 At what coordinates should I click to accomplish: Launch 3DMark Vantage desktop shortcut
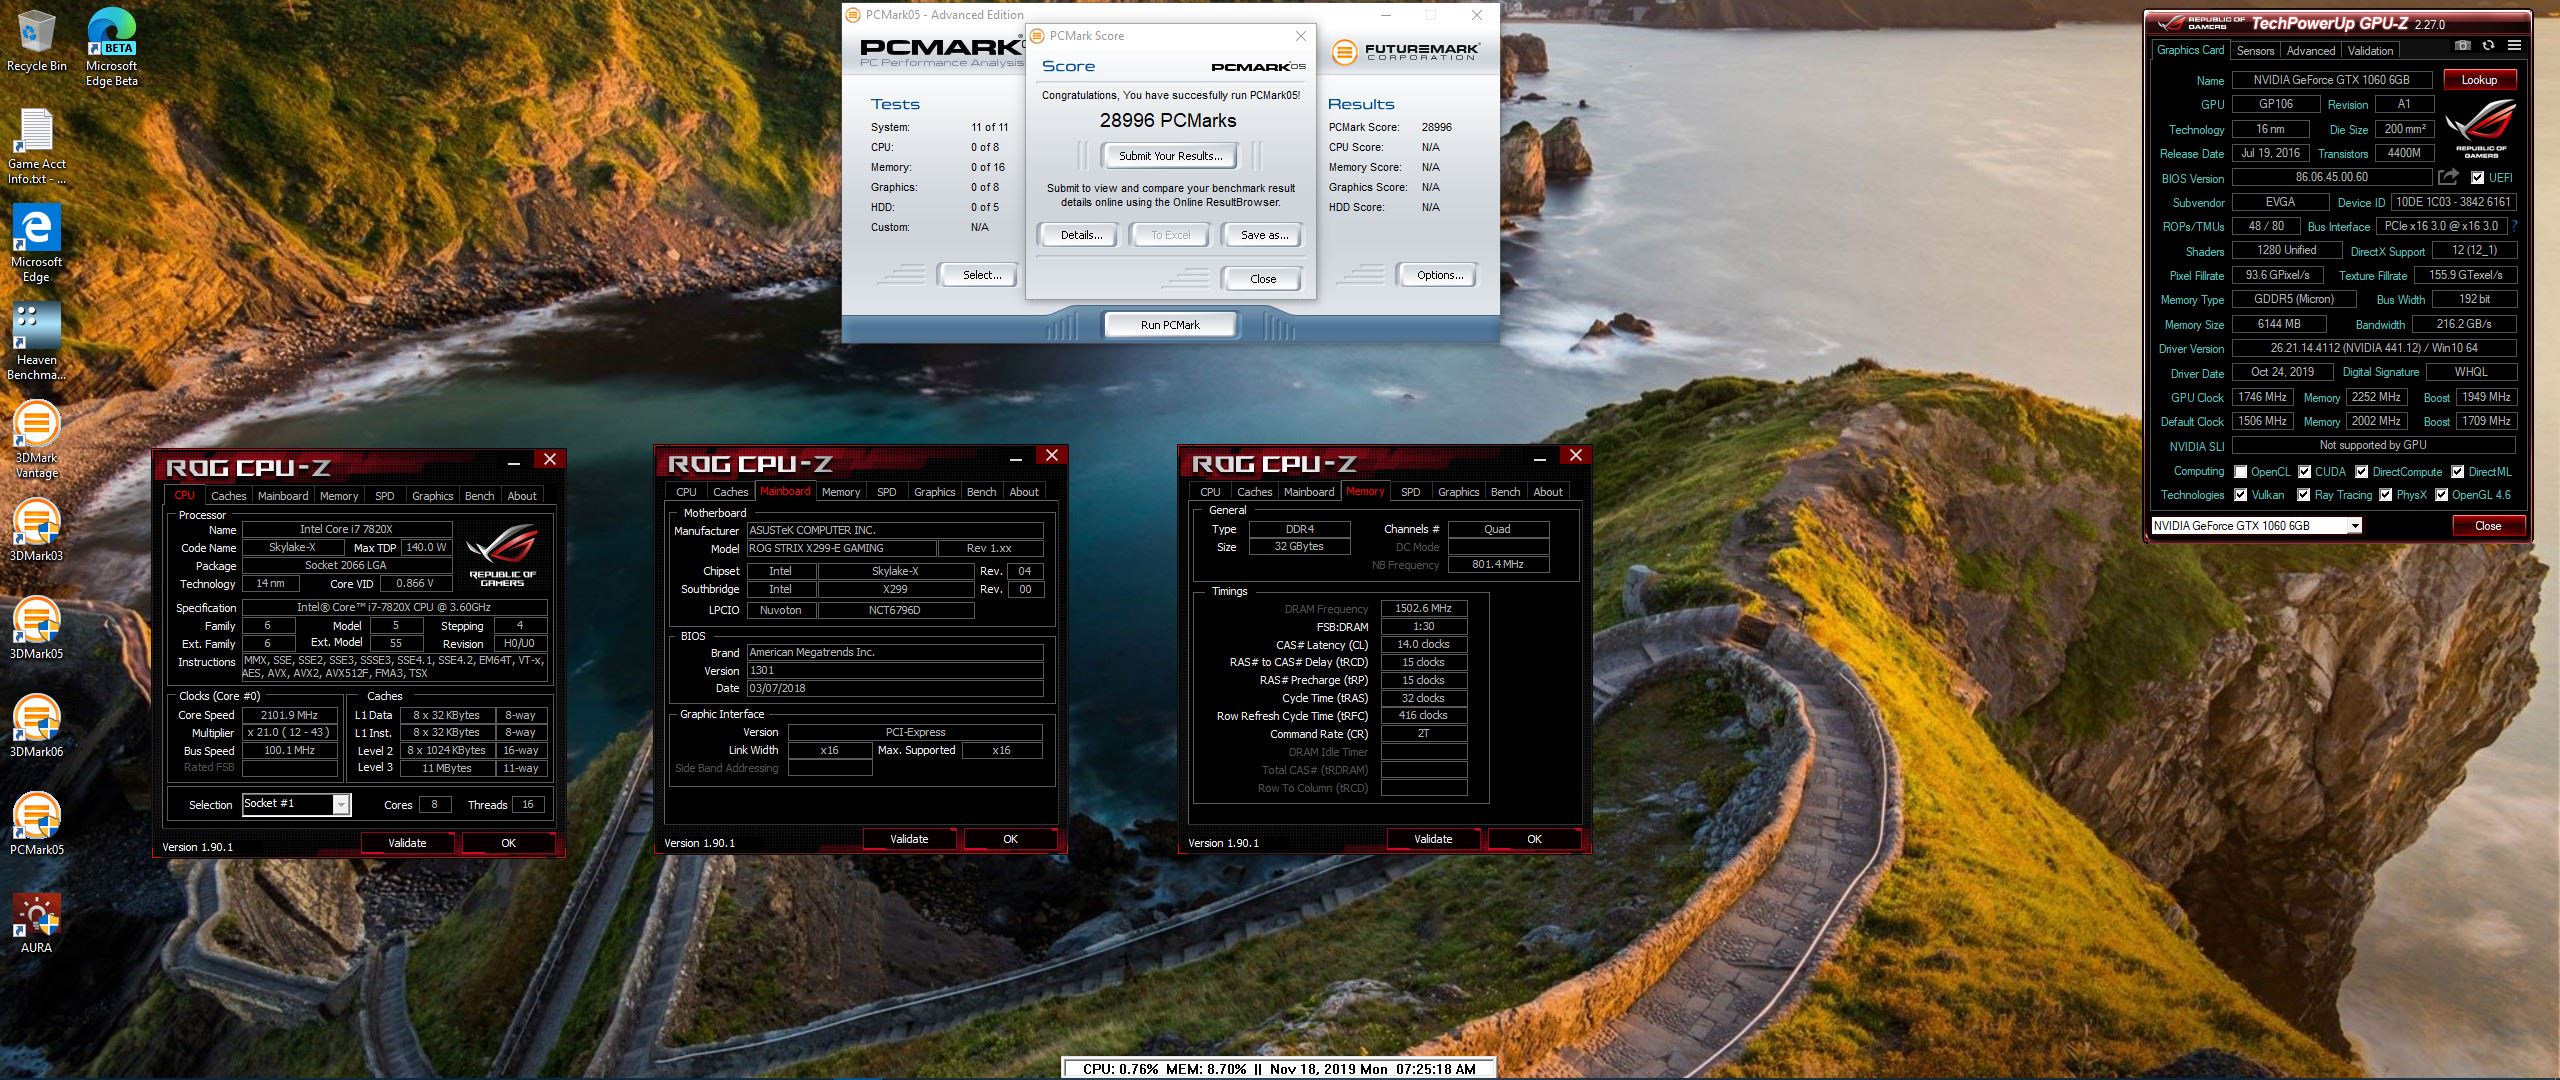pyautogui.click(x=36, y=440)
